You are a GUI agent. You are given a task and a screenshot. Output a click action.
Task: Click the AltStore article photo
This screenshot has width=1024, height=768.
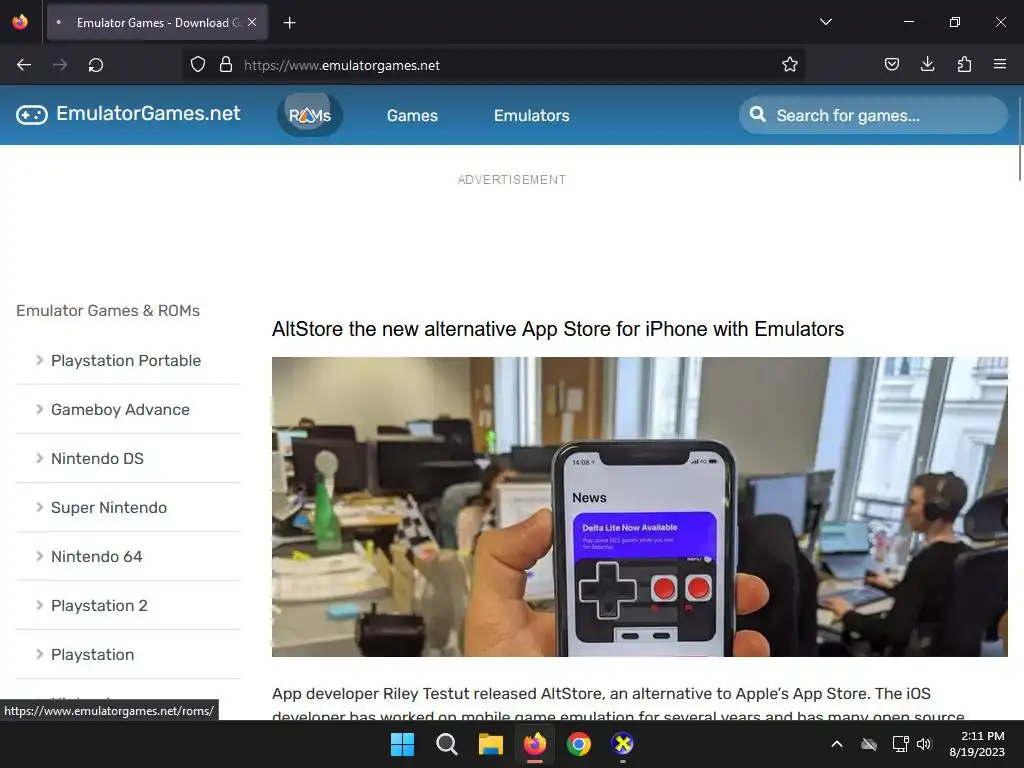coord(640,507)
